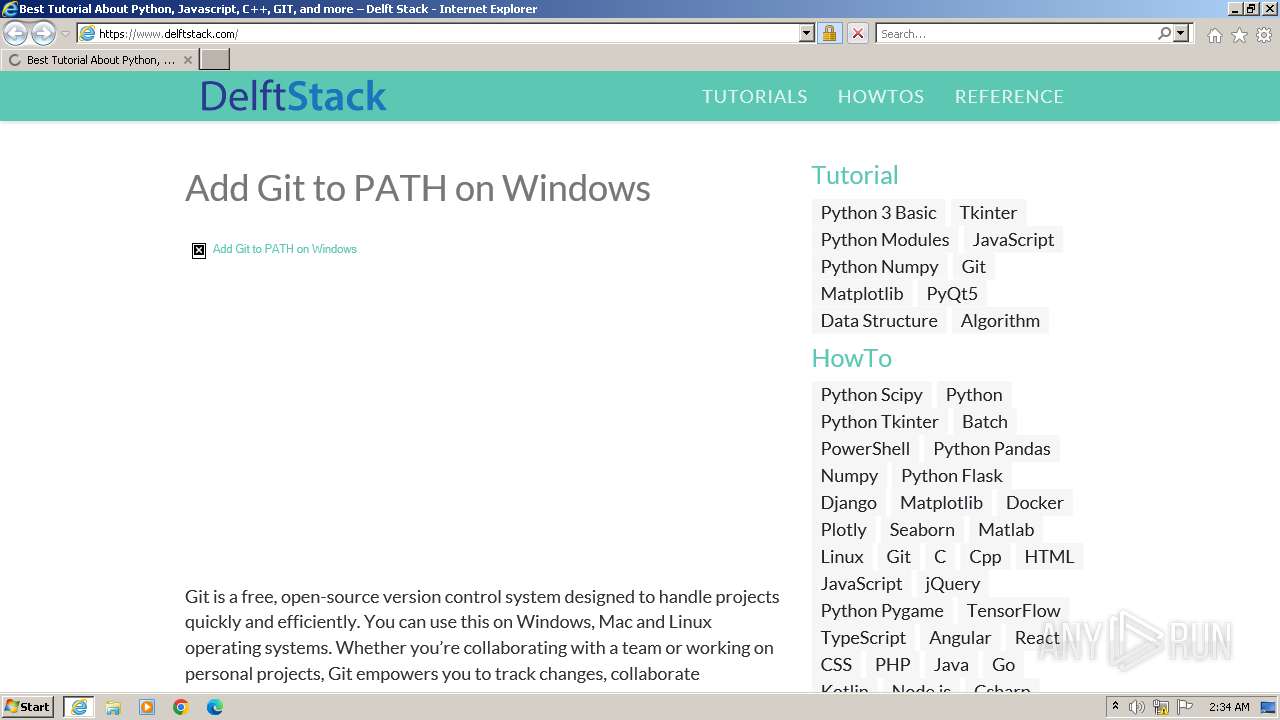This screenshot has width=1280, height=720.
Task: Open Tools gear icon
Action: click(1264, 35)
